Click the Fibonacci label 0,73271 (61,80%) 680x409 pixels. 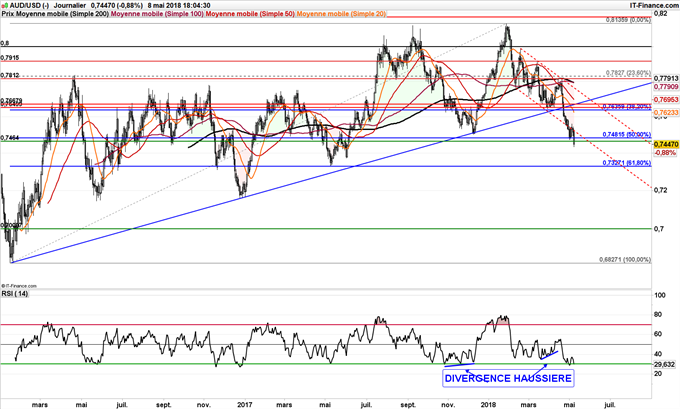point(627,163)
